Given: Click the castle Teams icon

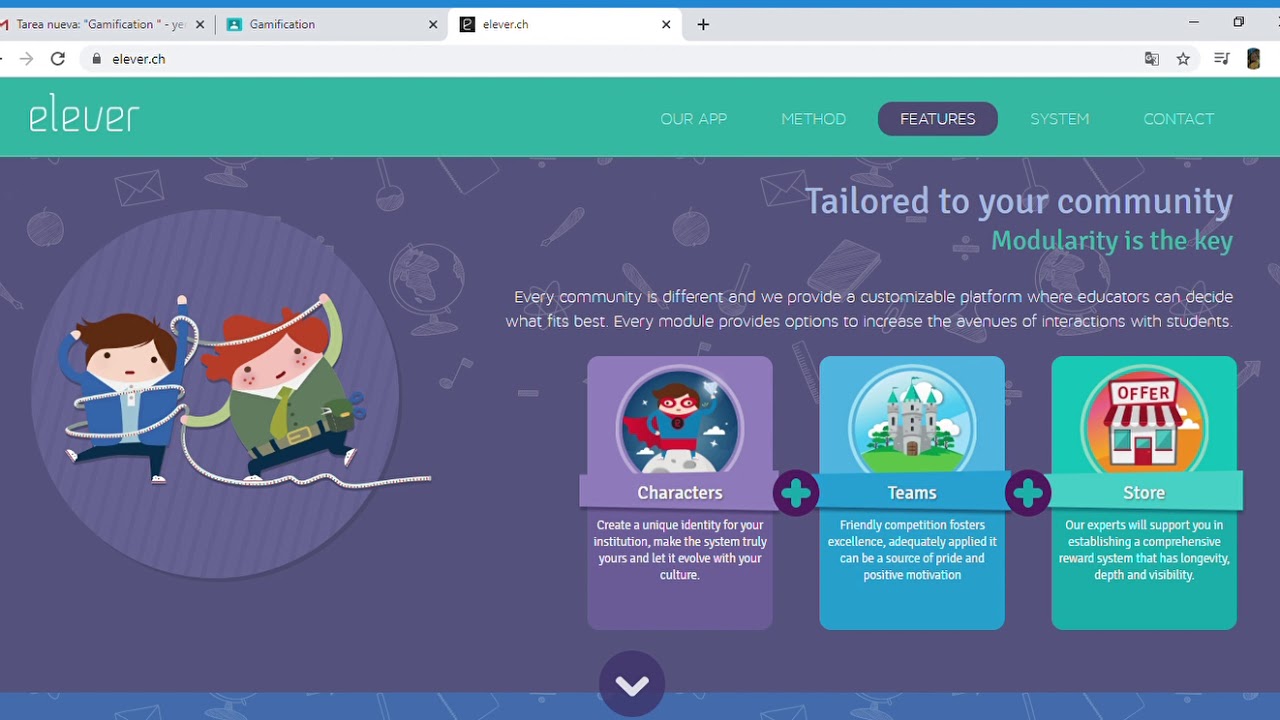Looking at the screenshot, I should pos(911,420).
